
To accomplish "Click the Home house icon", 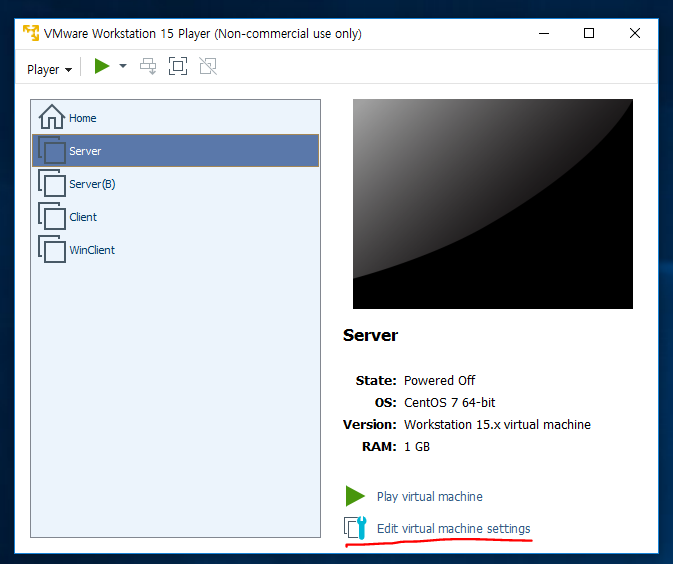I will (x=52, y=117).
